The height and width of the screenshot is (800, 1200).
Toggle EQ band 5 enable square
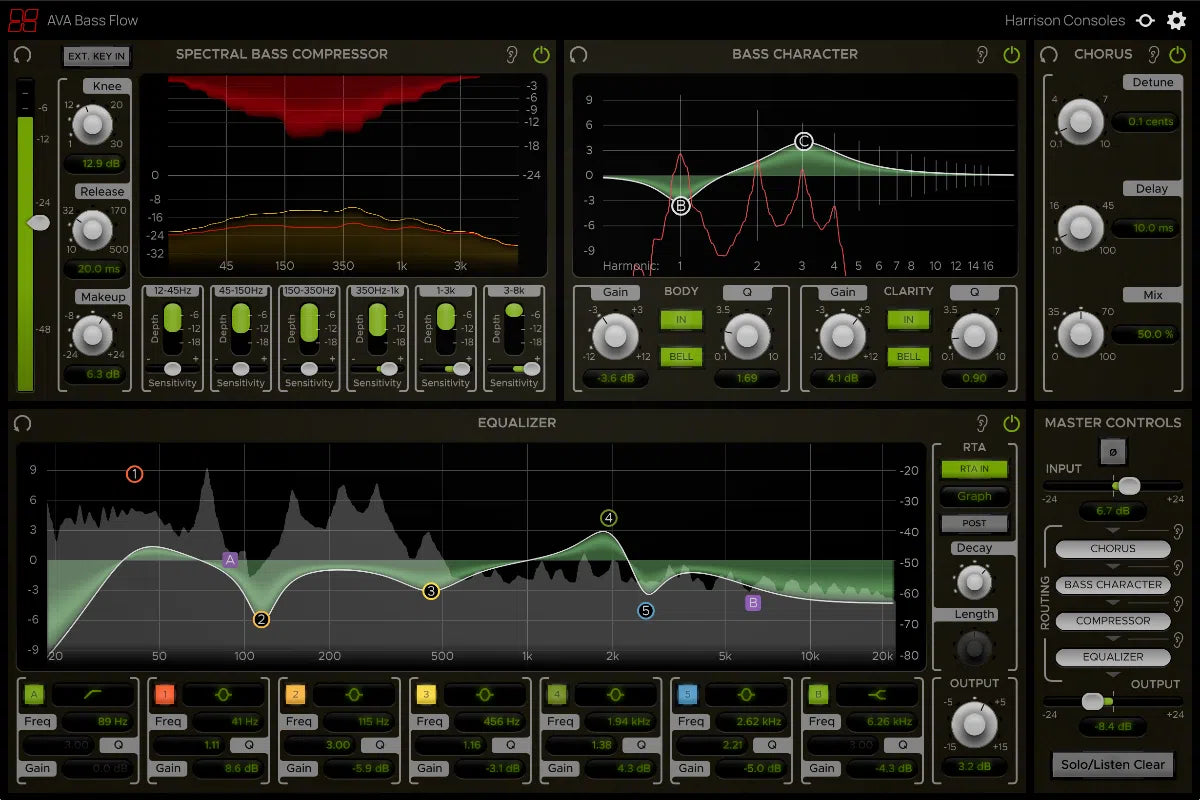pos(686,694)
